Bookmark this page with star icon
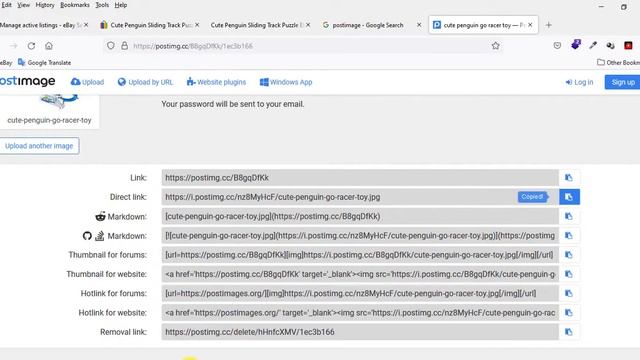The height and width of the screenshot is (360, 640). 496,46
